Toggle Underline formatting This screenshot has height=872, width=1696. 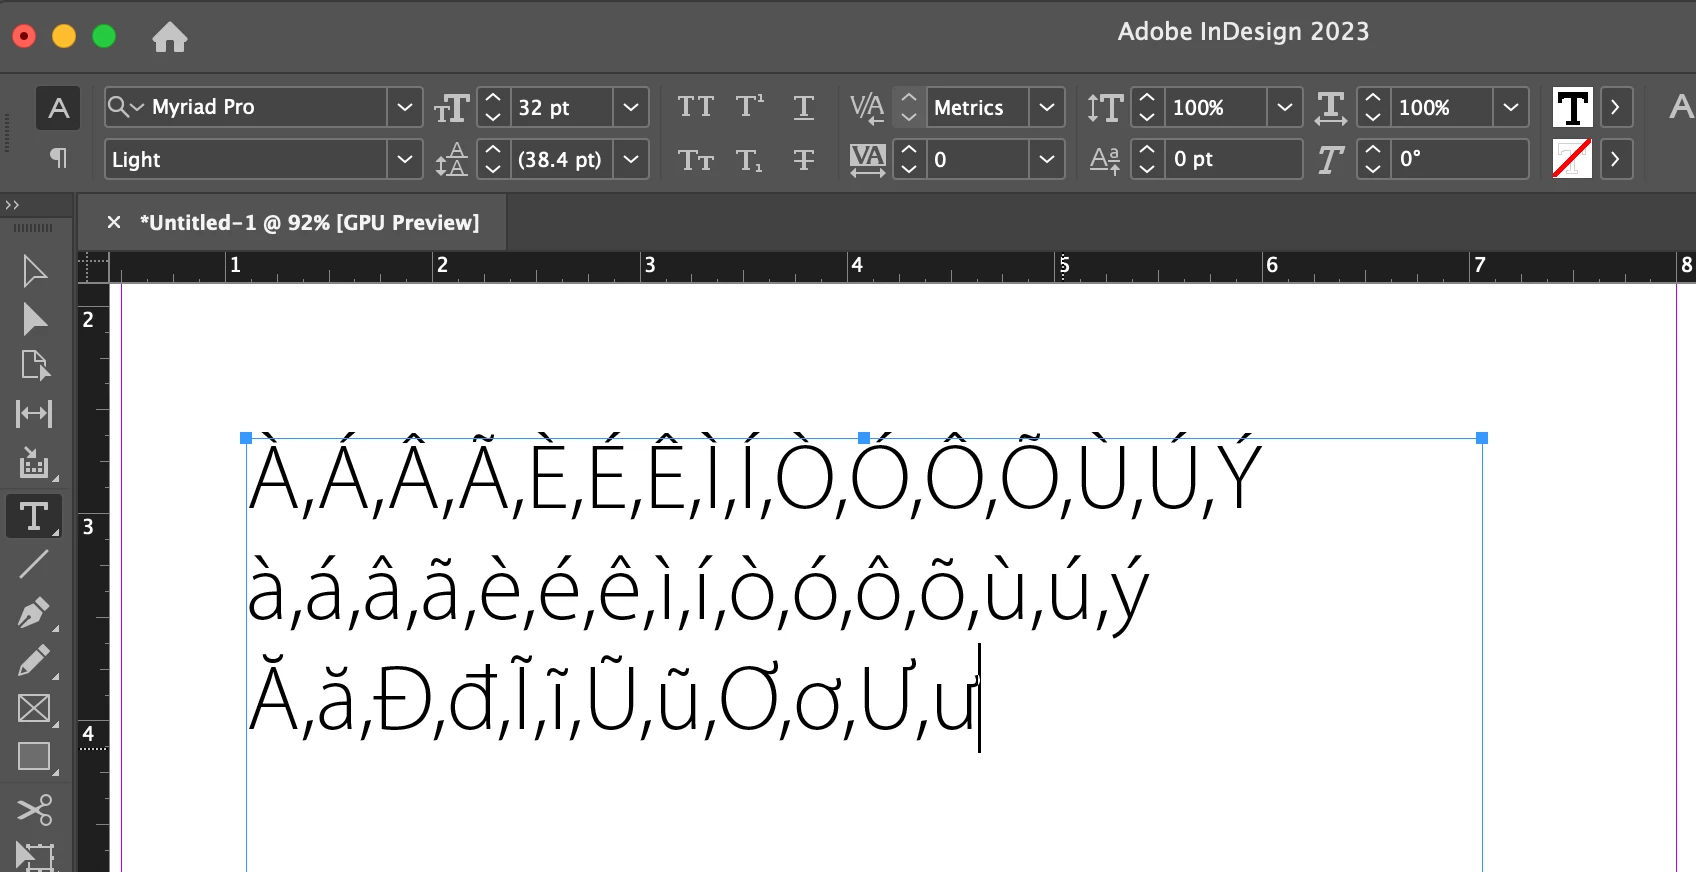point(804,107)
